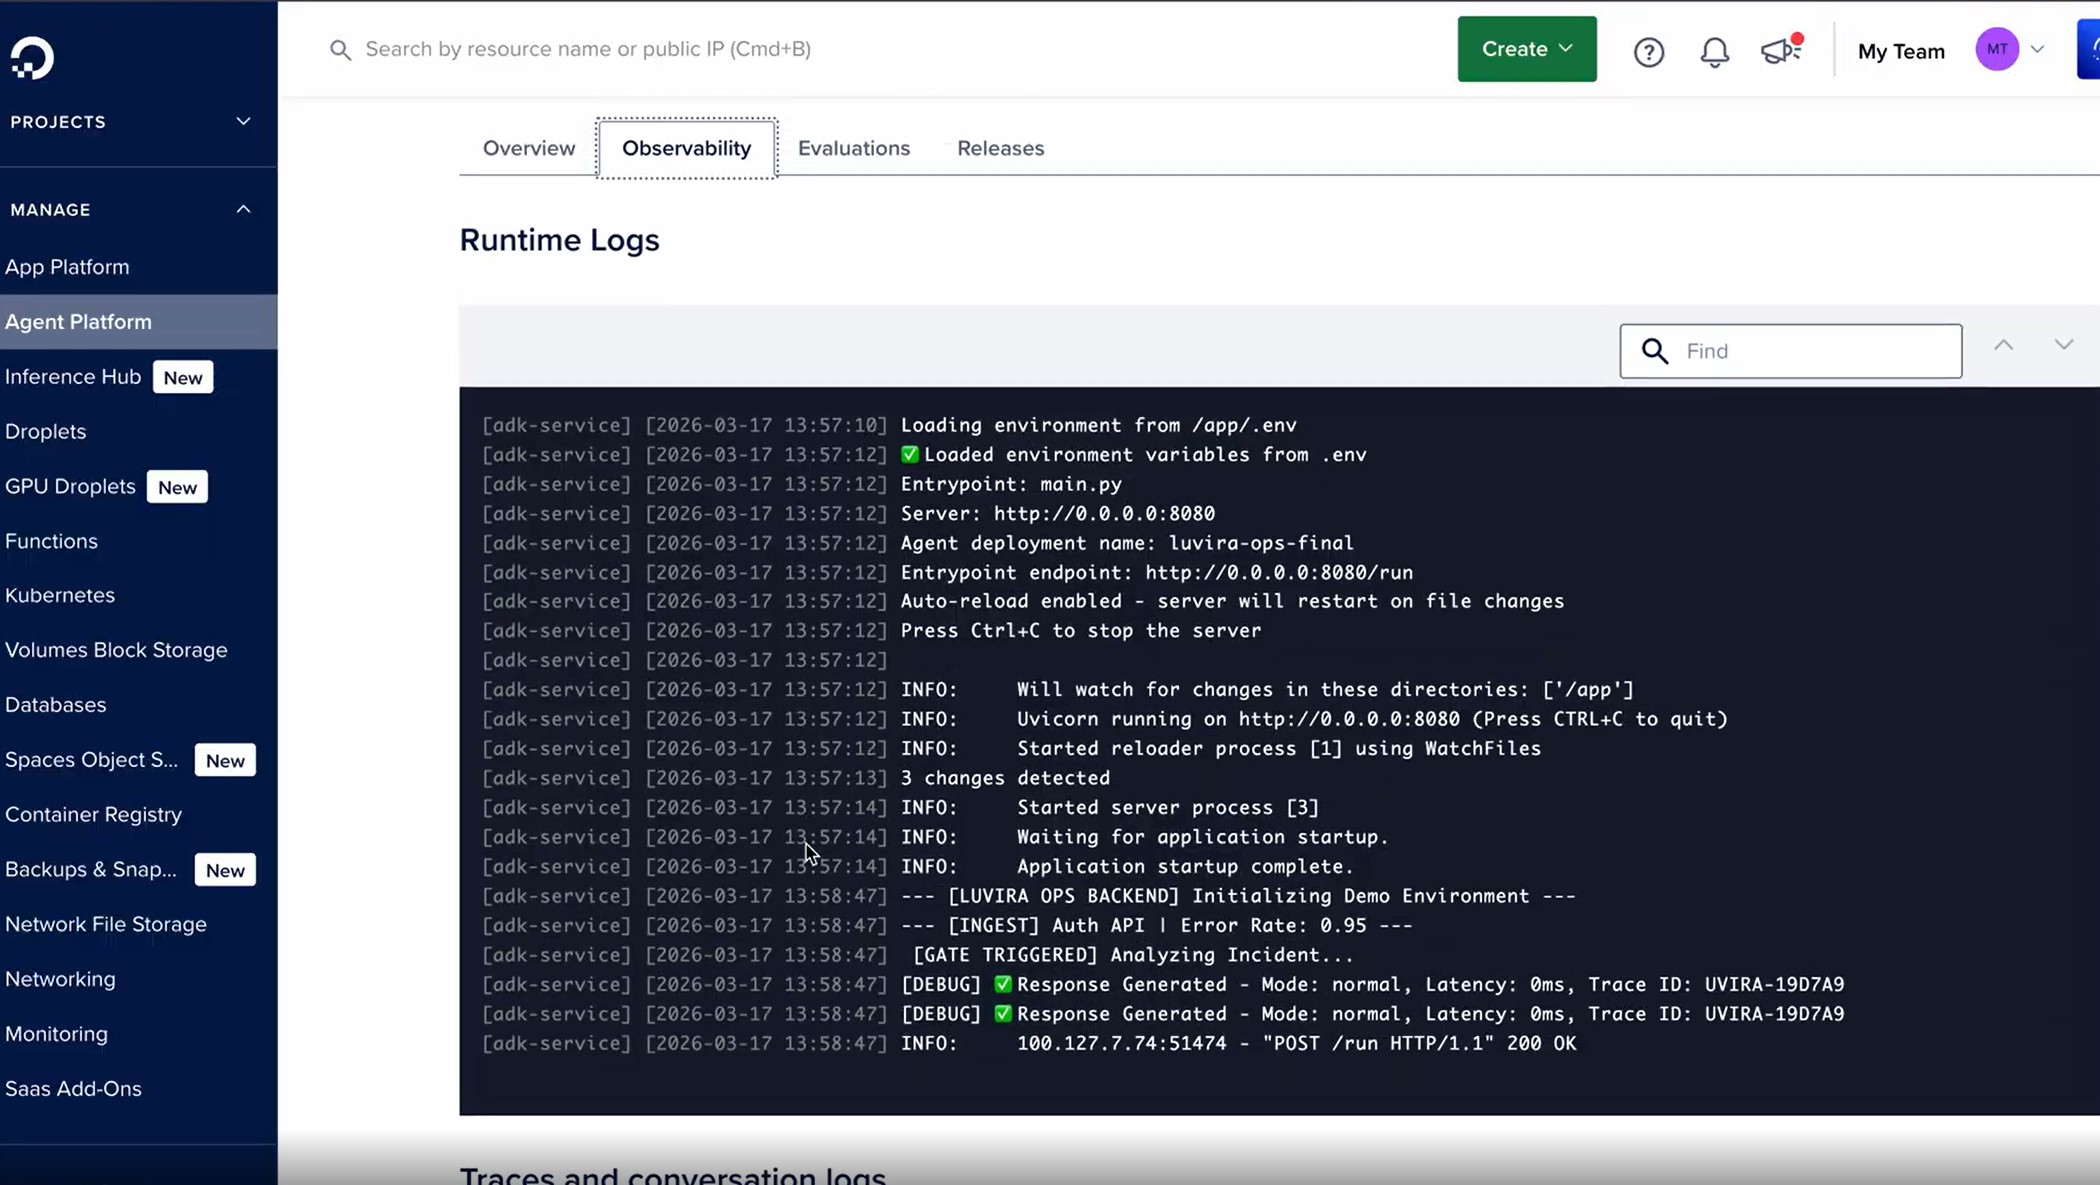Expand the Projects sidebar section

(243, 122)
